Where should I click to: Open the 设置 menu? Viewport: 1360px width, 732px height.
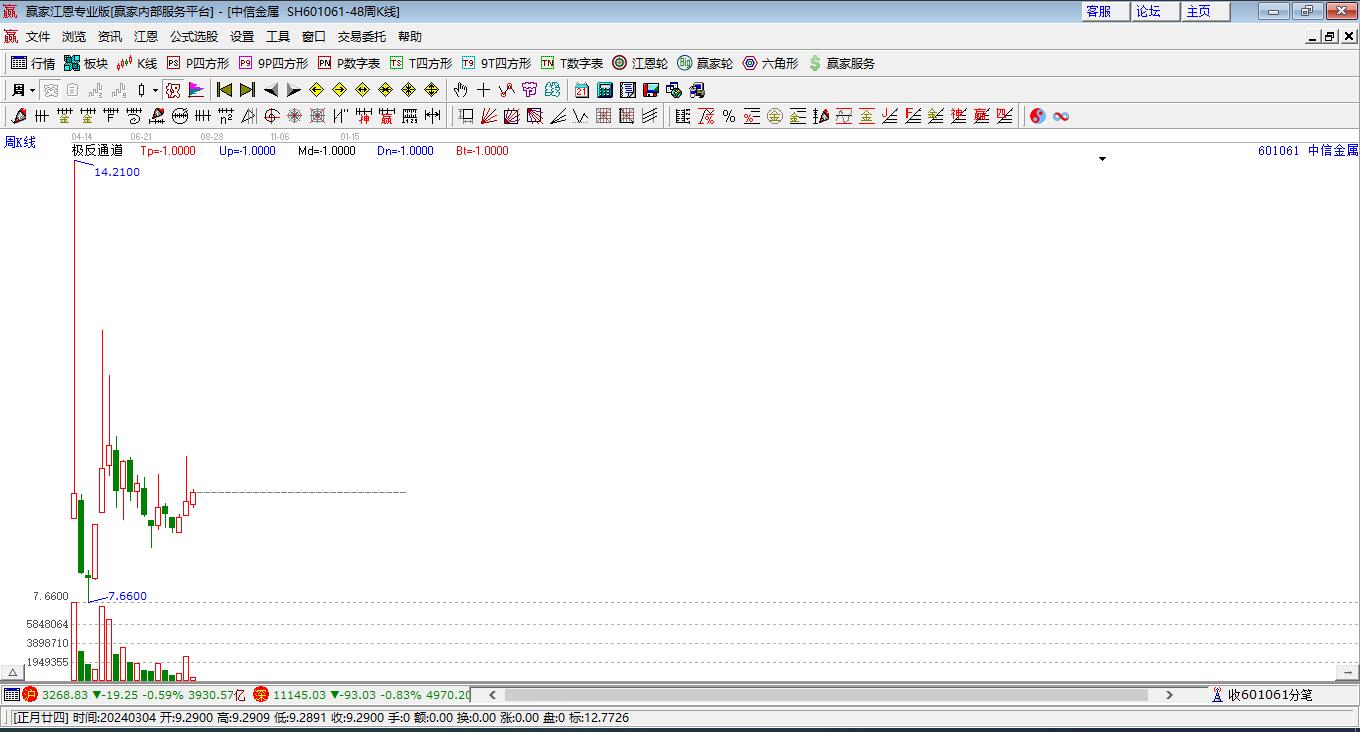coord(242,36)
